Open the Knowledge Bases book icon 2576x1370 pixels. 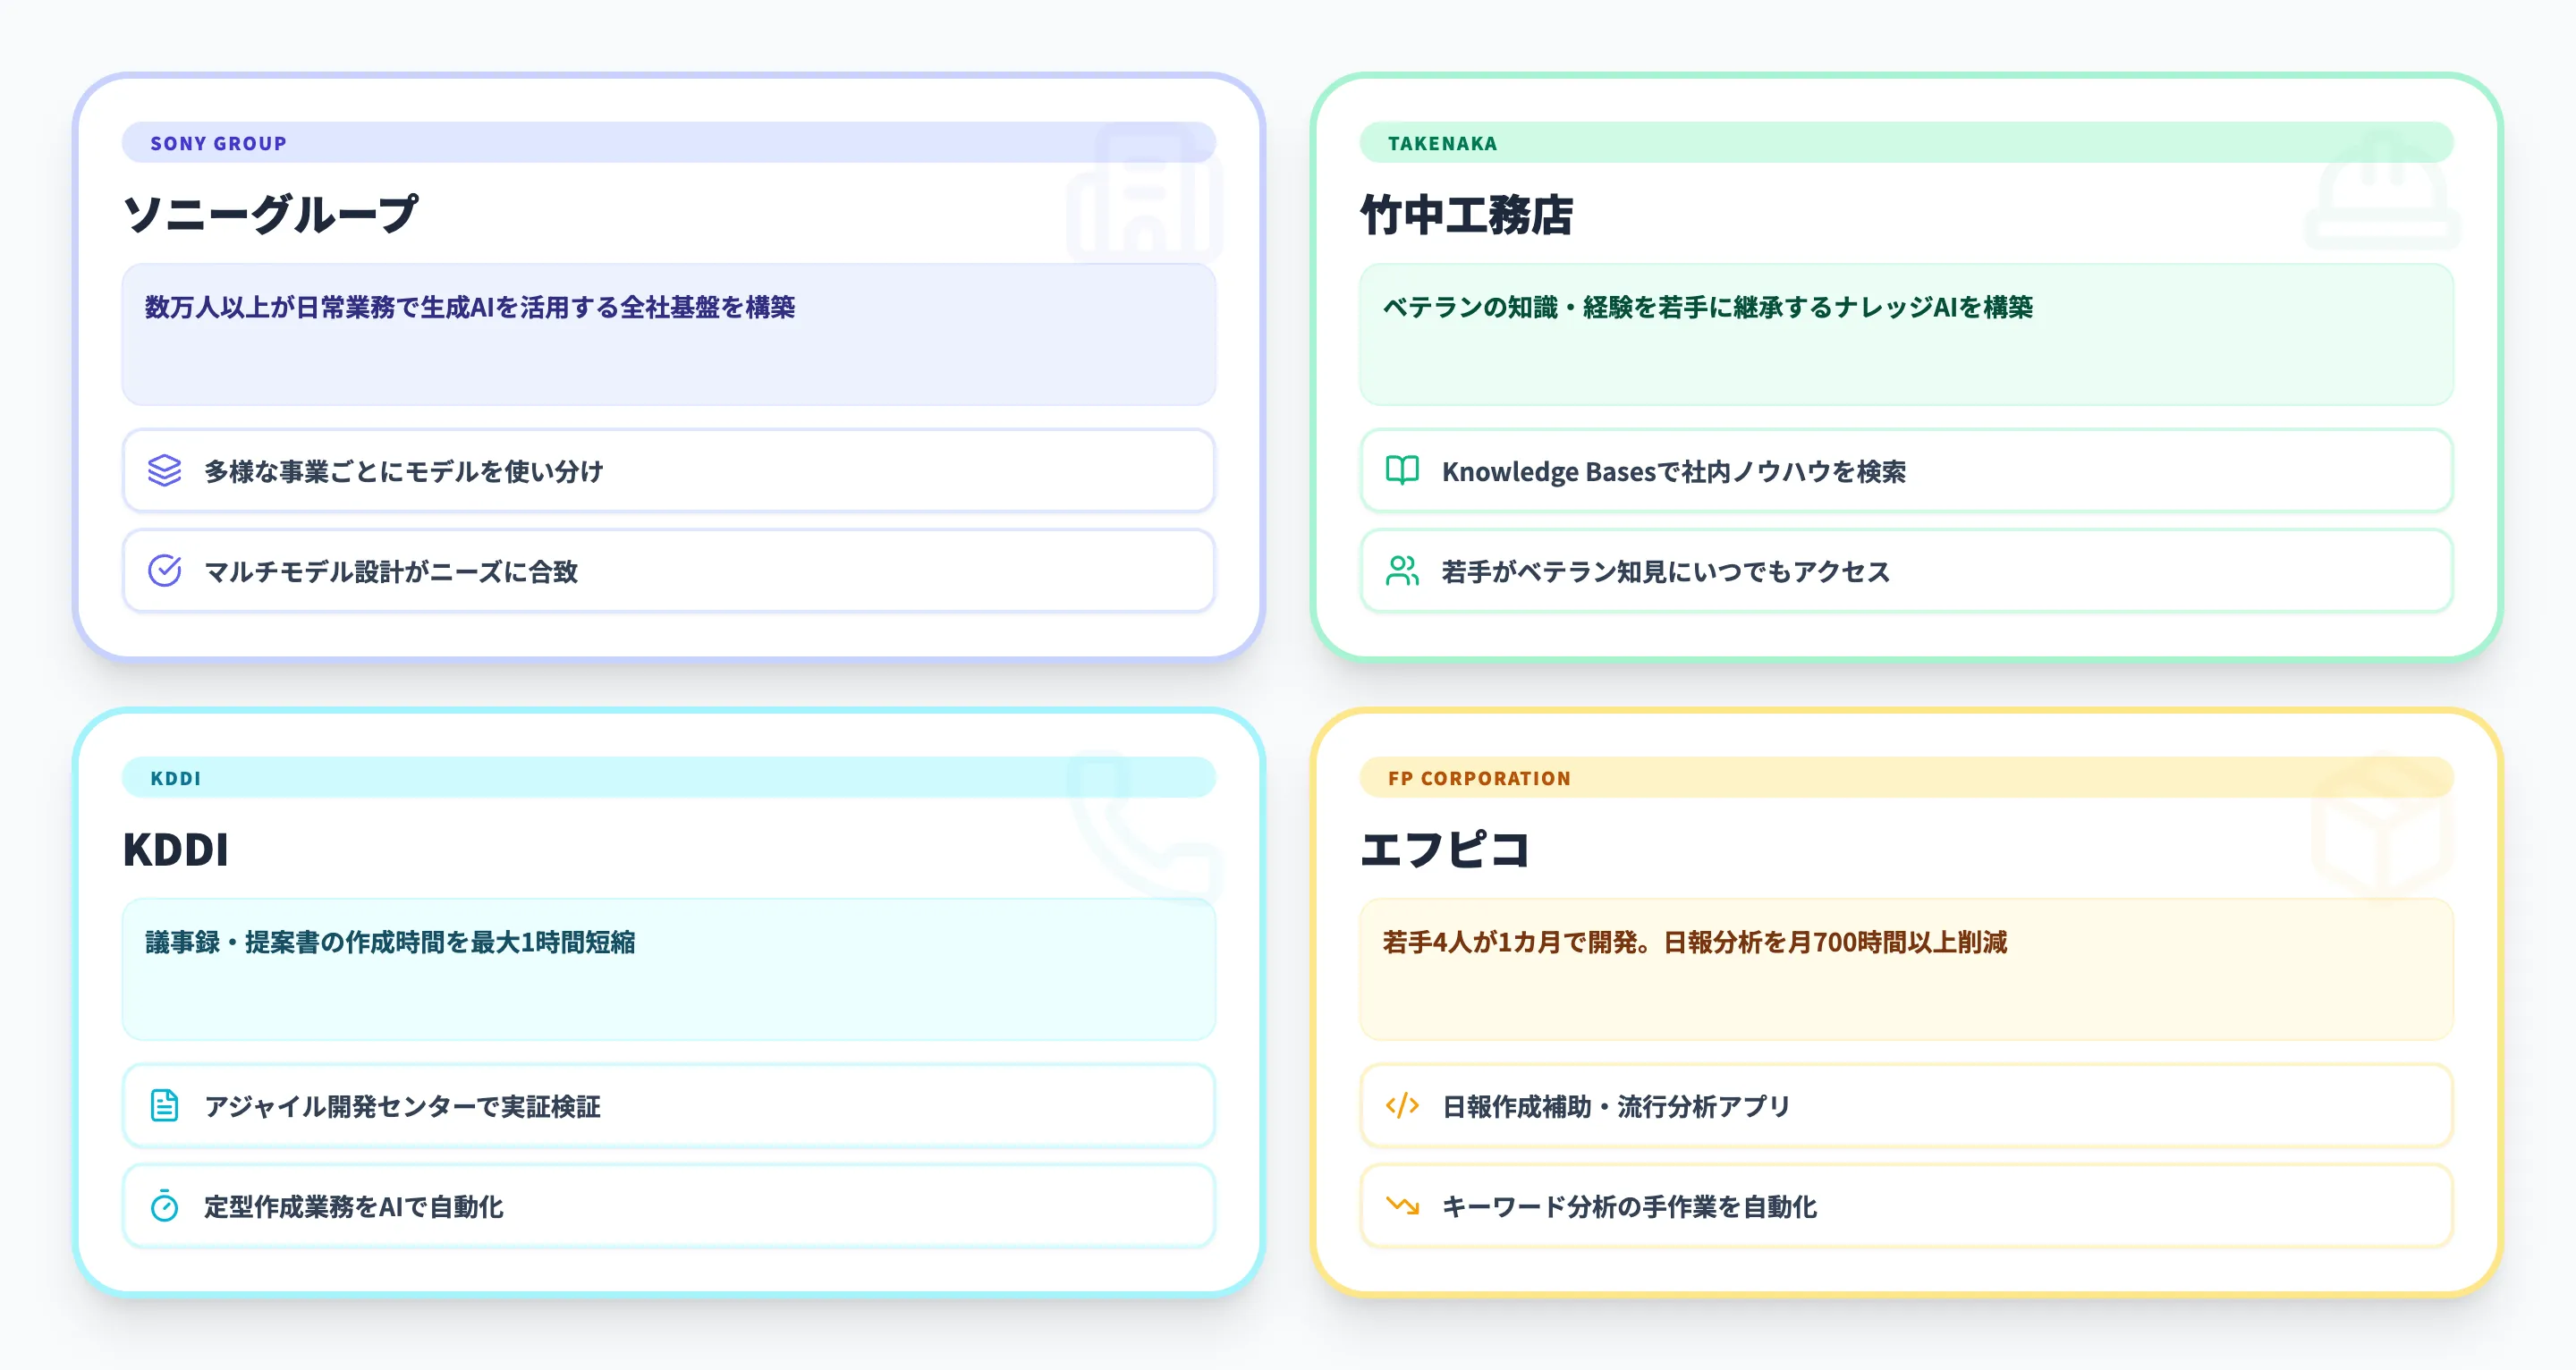point(1402,470)
